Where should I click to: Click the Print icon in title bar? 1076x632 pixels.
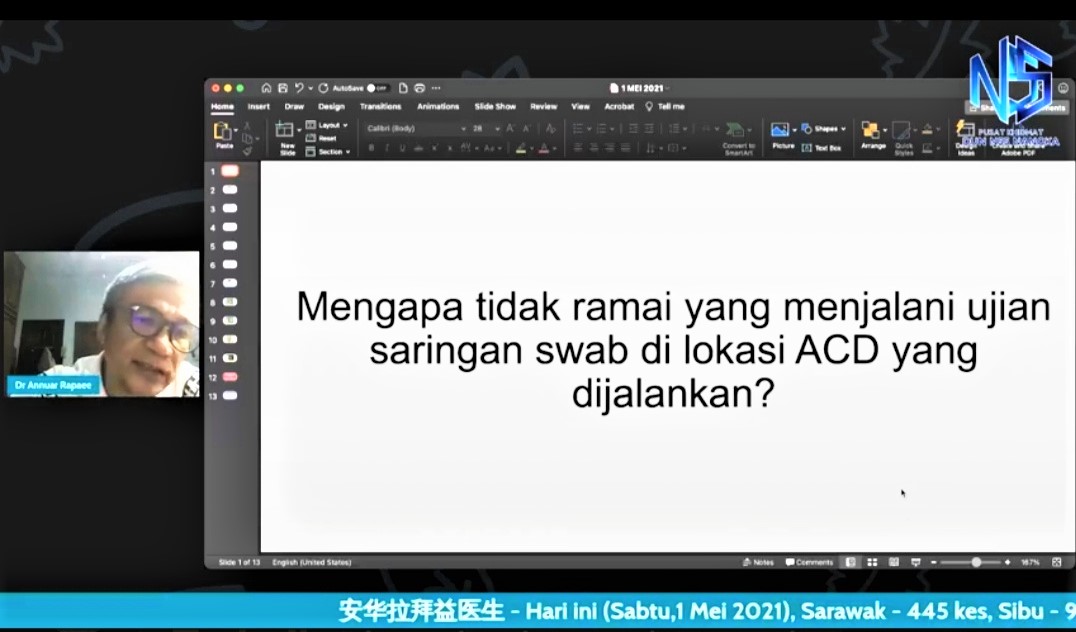click(419, 88)
